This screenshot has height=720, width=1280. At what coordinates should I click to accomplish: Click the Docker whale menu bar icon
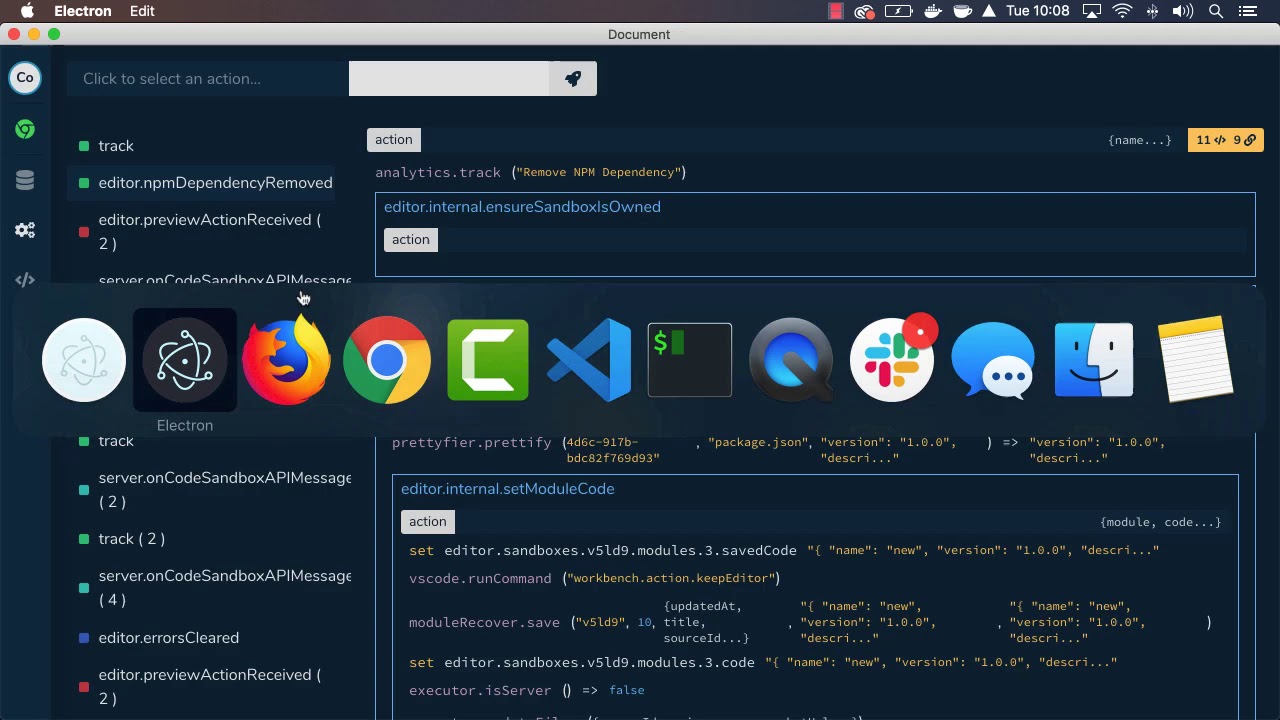tap(932, 11)
